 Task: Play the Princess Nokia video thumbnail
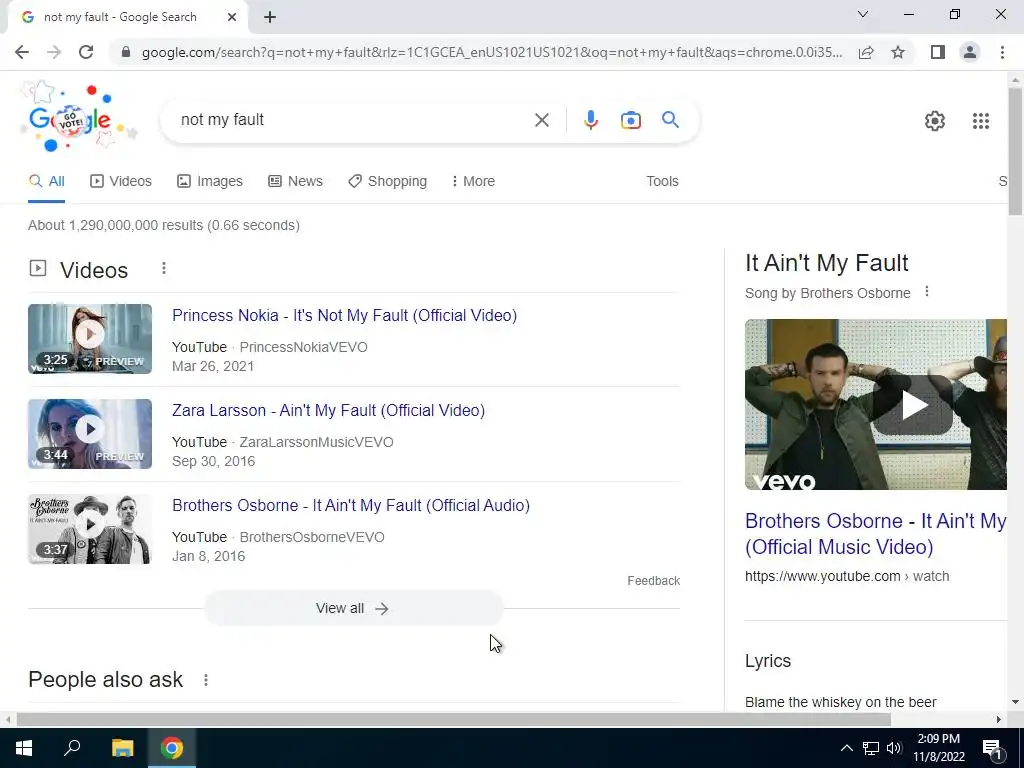point(89,339)
